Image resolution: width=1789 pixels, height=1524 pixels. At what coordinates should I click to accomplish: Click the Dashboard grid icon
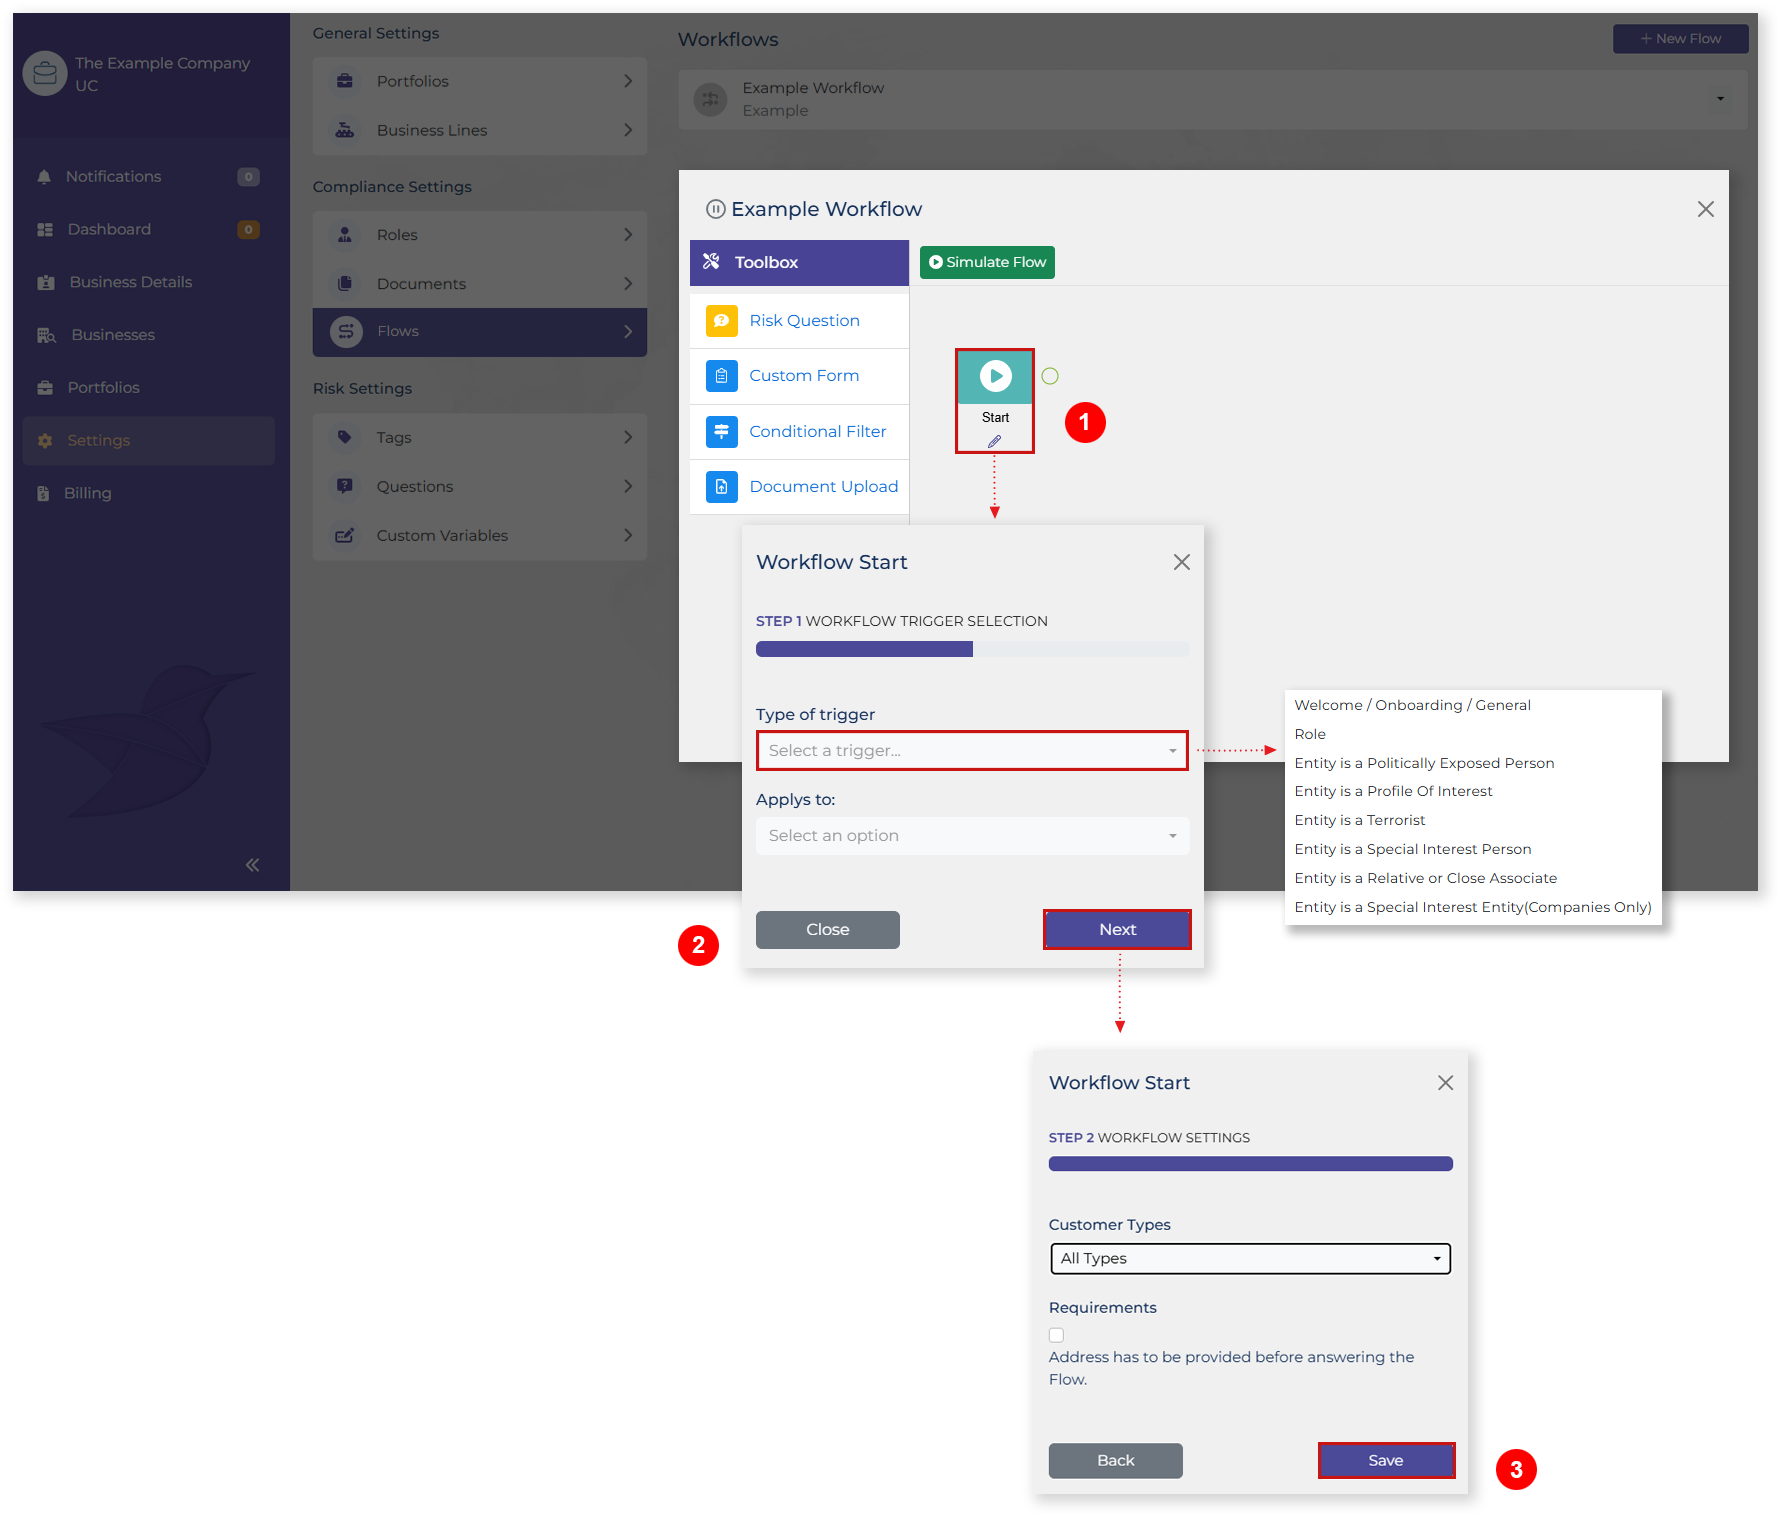[45, 230]
